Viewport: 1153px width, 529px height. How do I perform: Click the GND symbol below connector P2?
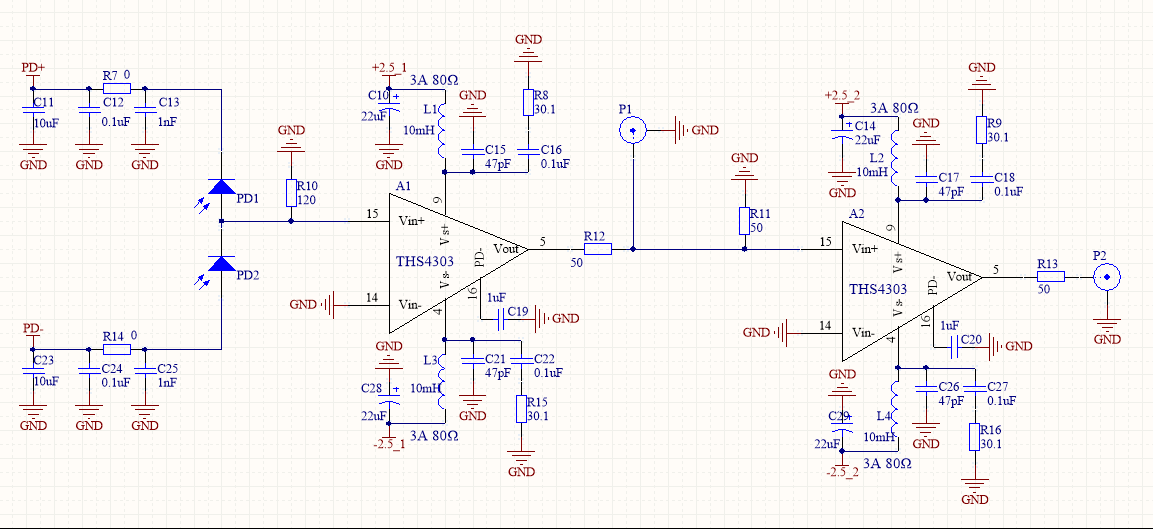[x=1107, y=328]
